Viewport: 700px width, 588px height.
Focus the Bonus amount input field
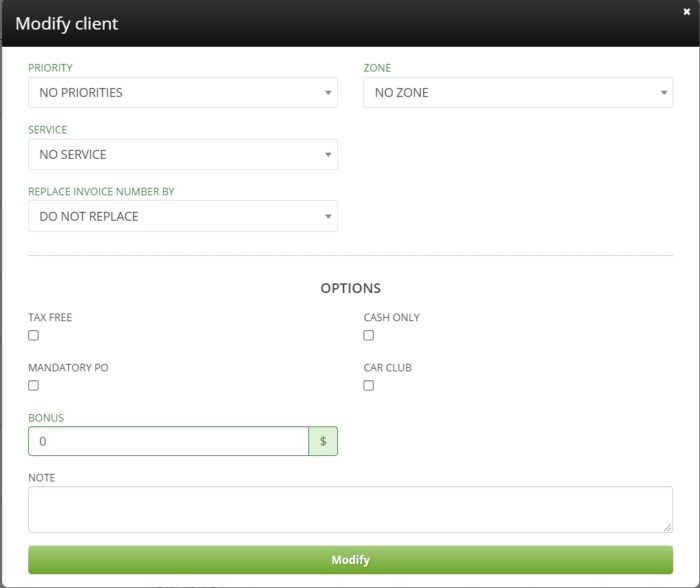(168, 441)
